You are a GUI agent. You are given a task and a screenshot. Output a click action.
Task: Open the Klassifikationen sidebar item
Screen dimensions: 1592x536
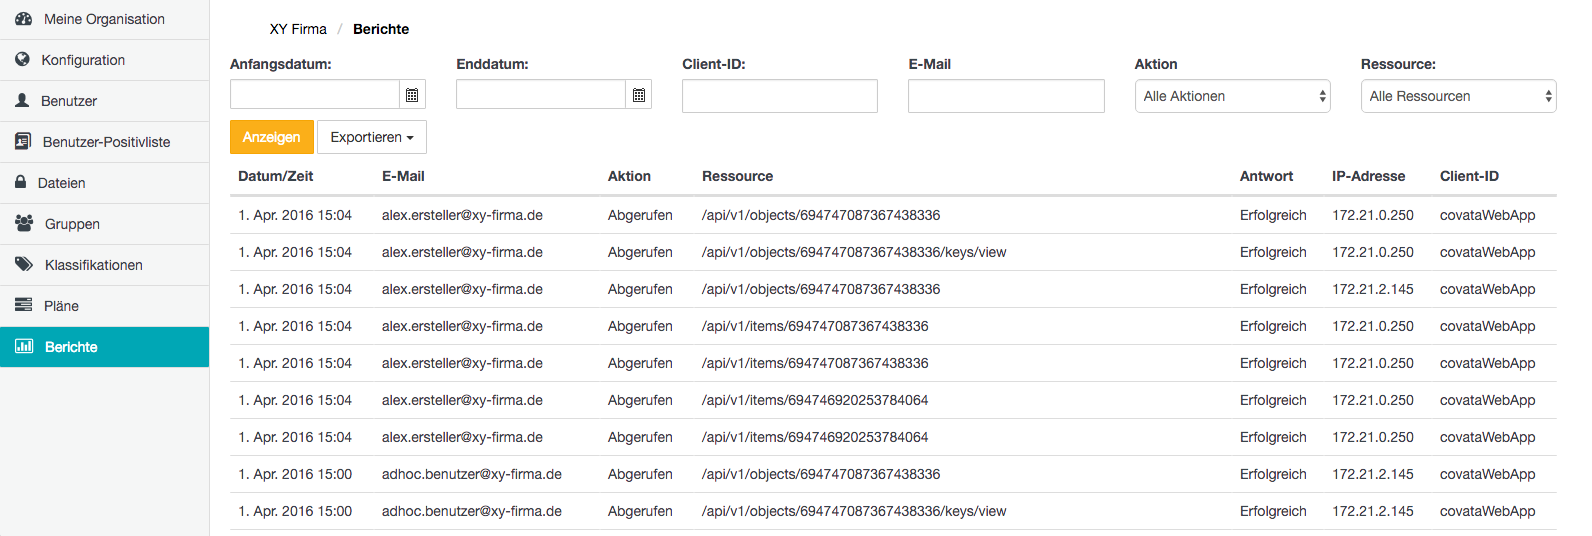coord(104,265)
